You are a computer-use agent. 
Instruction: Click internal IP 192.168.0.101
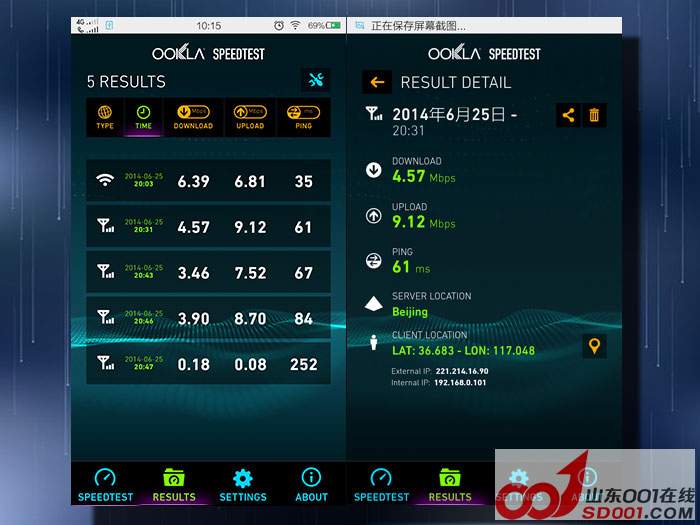461,383
